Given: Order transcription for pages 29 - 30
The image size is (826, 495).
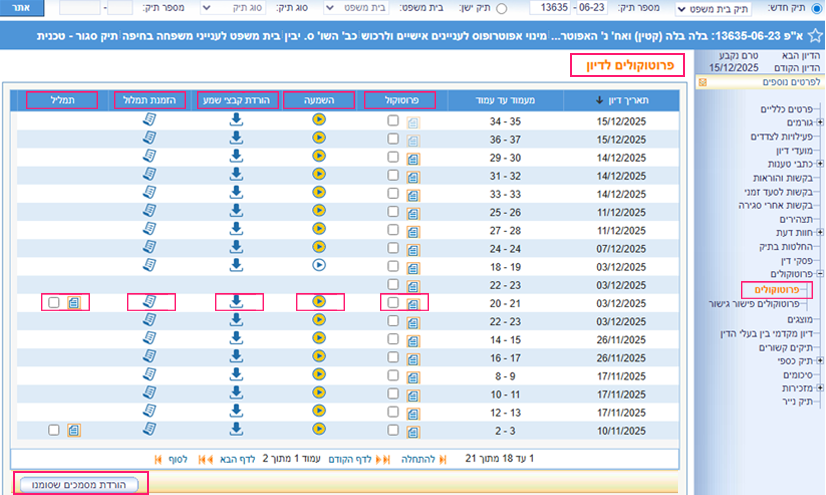Looking at the screenshot, I should (x=150, y=156).
